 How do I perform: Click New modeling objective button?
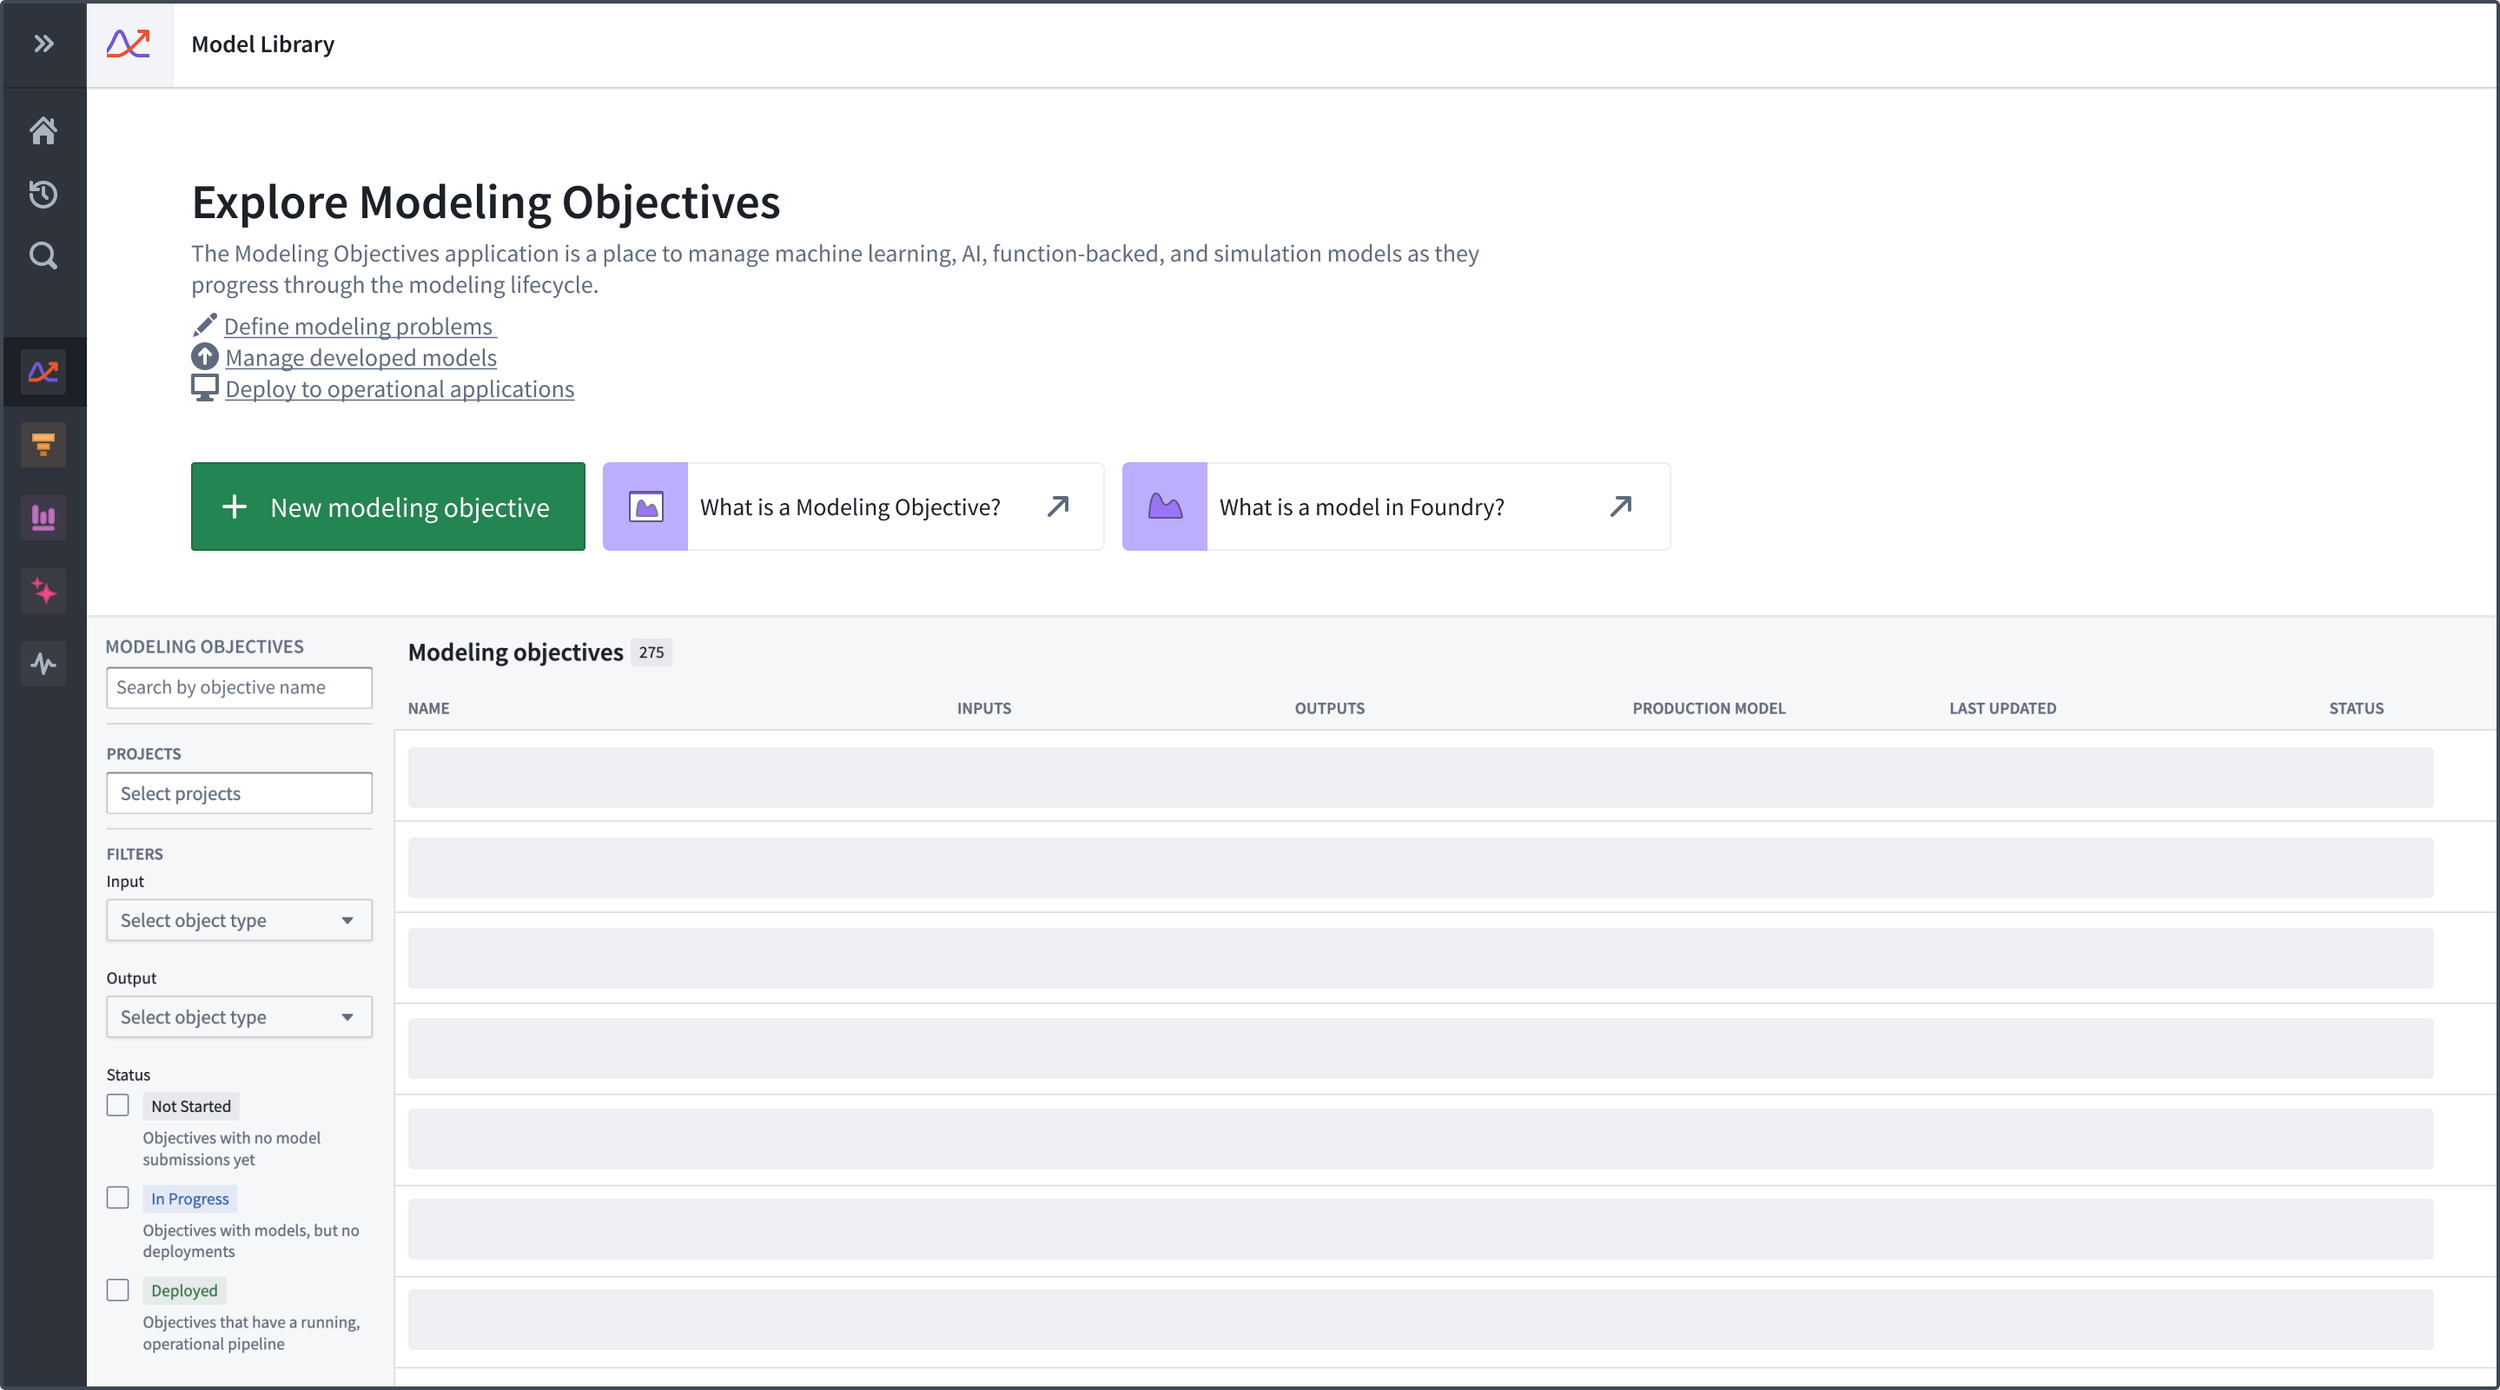click(388, 507)
